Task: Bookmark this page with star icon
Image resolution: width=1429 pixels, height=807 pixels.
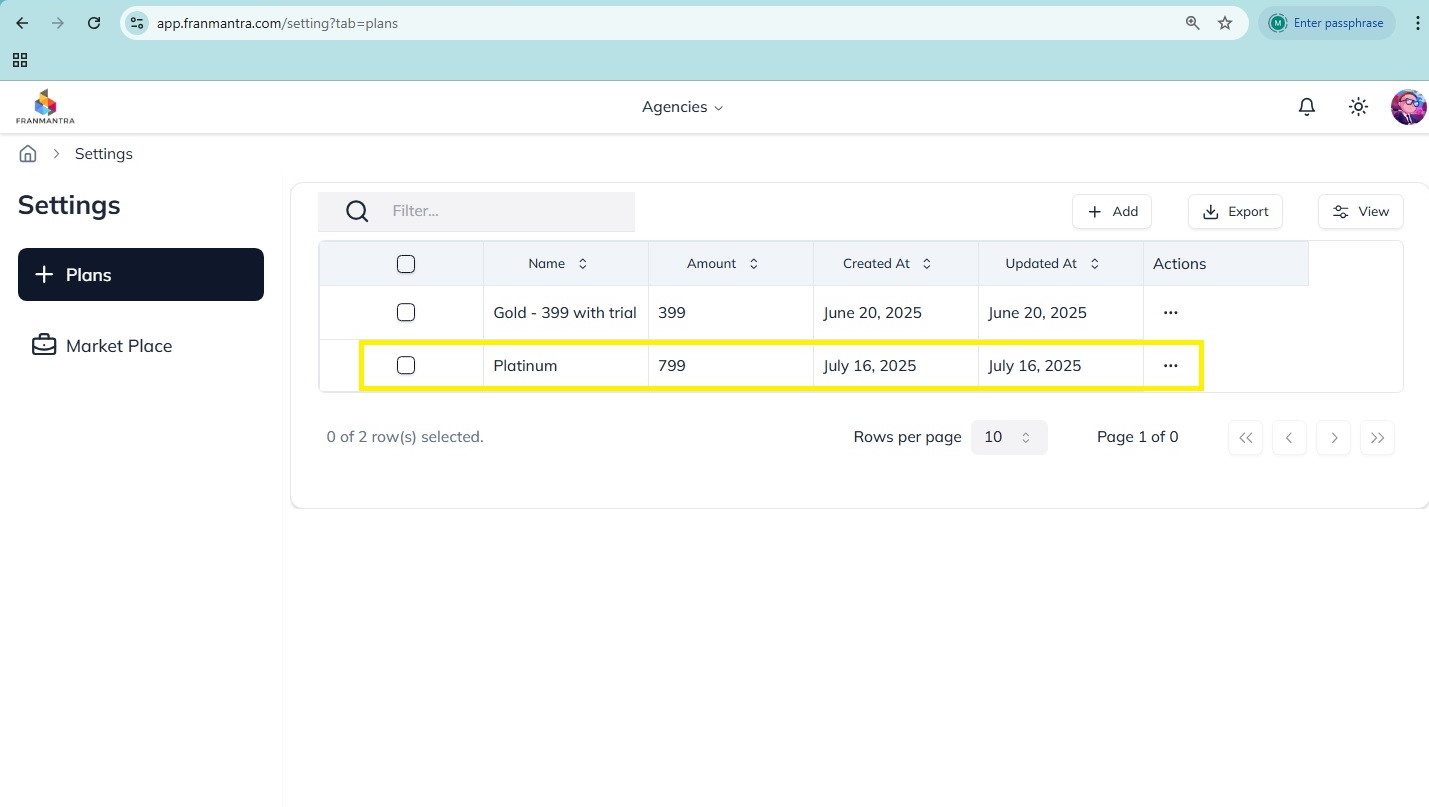Action: 1225,23
